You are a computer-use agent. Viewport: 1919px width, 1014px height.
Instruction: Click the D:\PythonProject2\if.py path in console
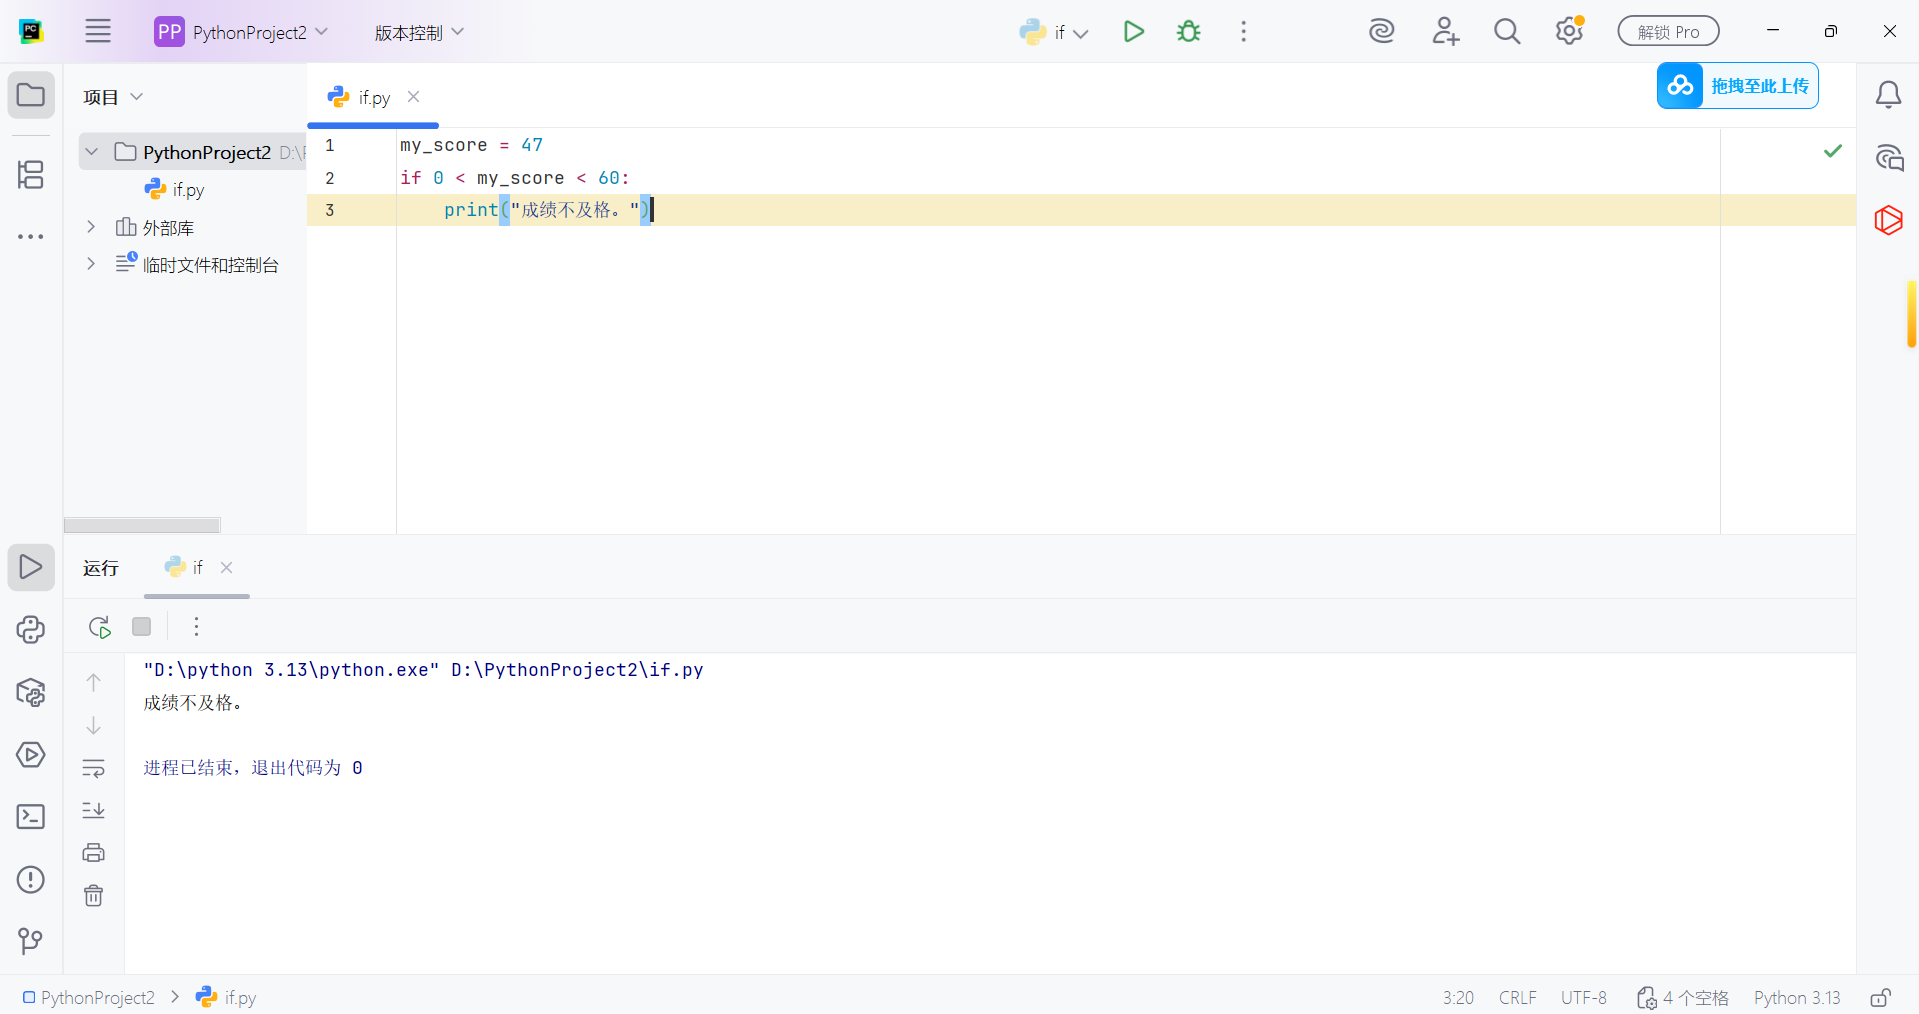point(577,670)
